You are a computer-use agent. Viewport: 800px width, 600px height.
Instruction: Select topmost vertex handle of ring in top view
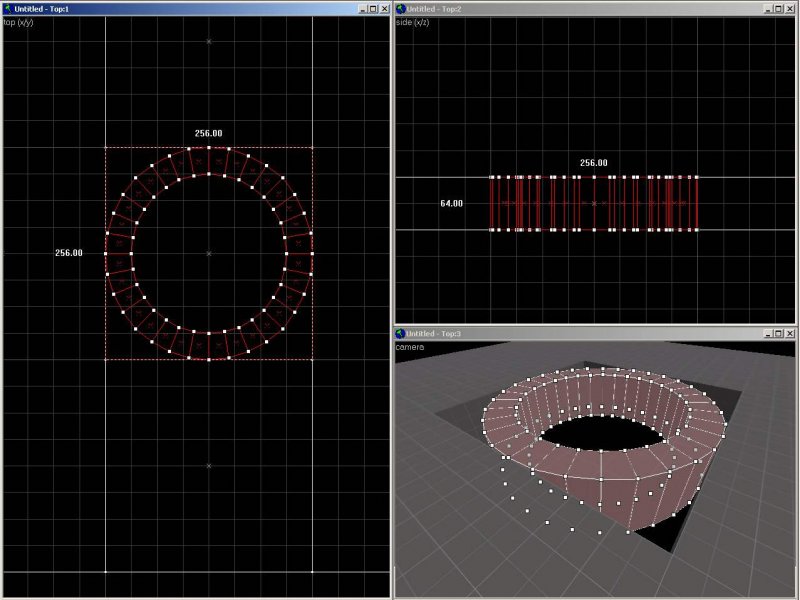[x=209, y=148]
